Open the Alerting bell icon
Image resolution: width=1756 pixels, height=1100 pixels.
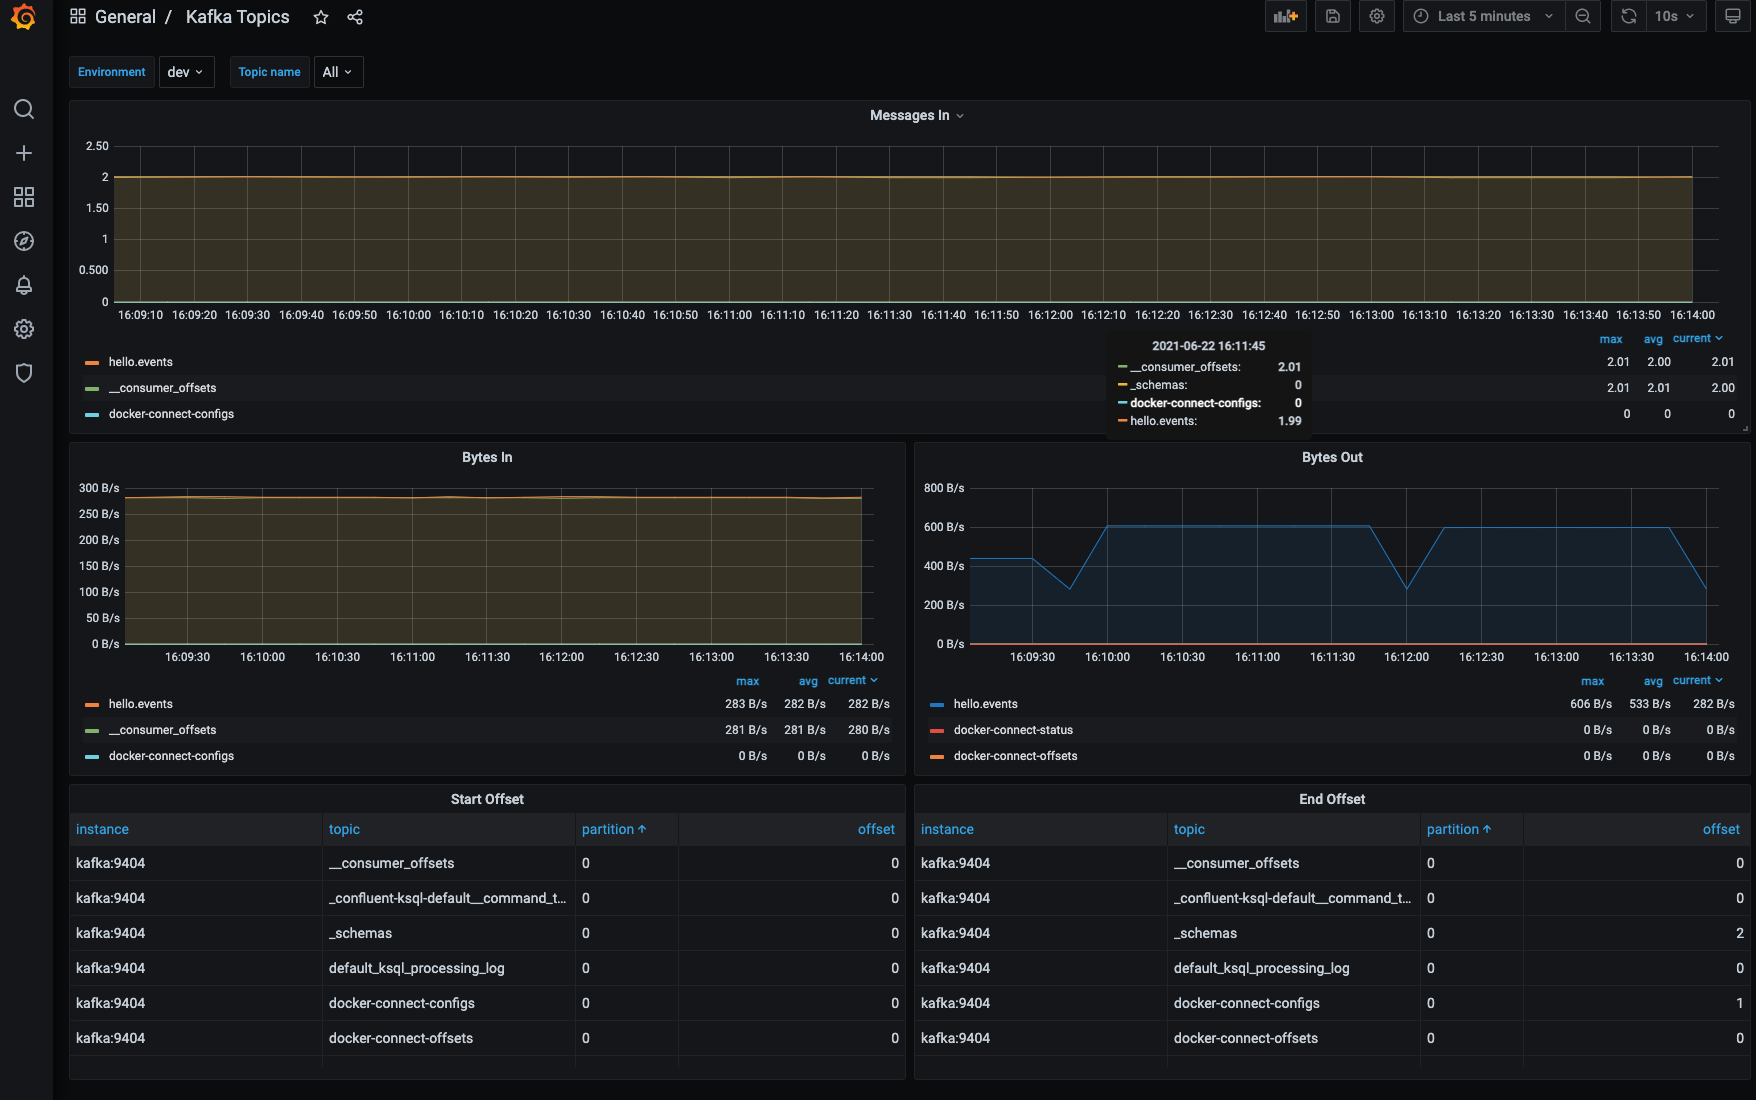pos(24,285)
